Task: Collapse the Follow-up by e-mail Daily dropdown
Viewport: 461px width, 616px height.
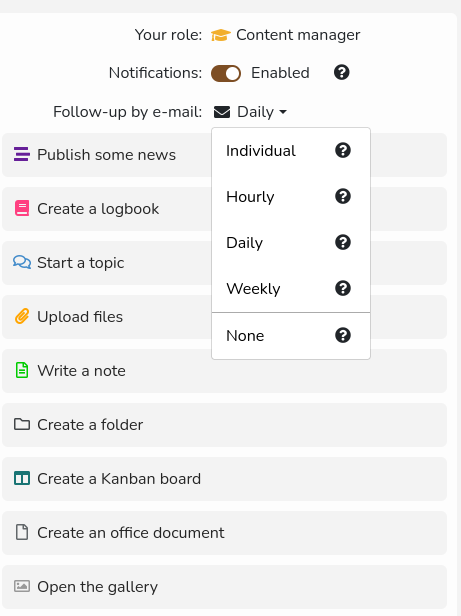Action: (x=262, y=112)
